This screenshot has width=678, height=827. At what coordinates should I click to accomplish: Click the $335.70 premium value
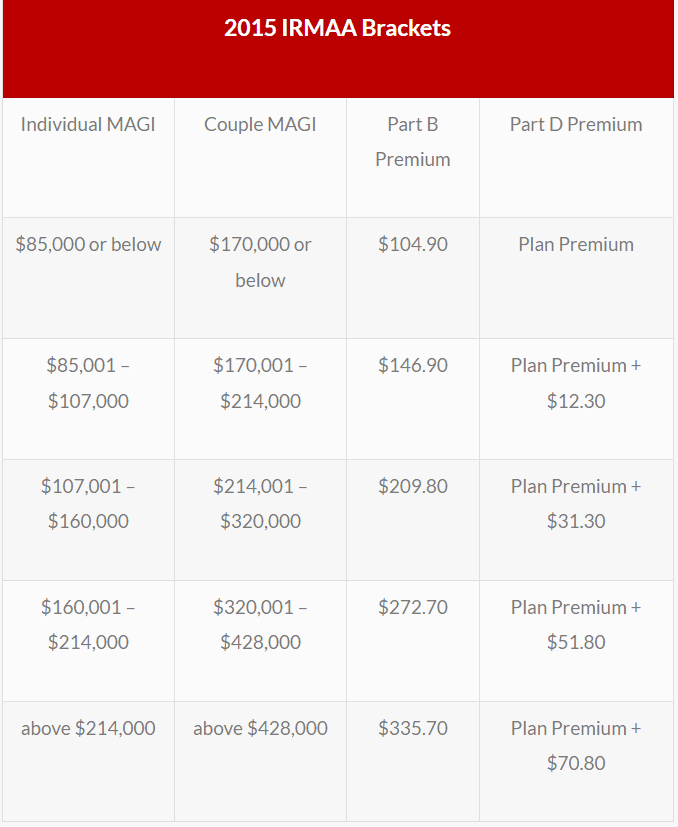point(413,729)
